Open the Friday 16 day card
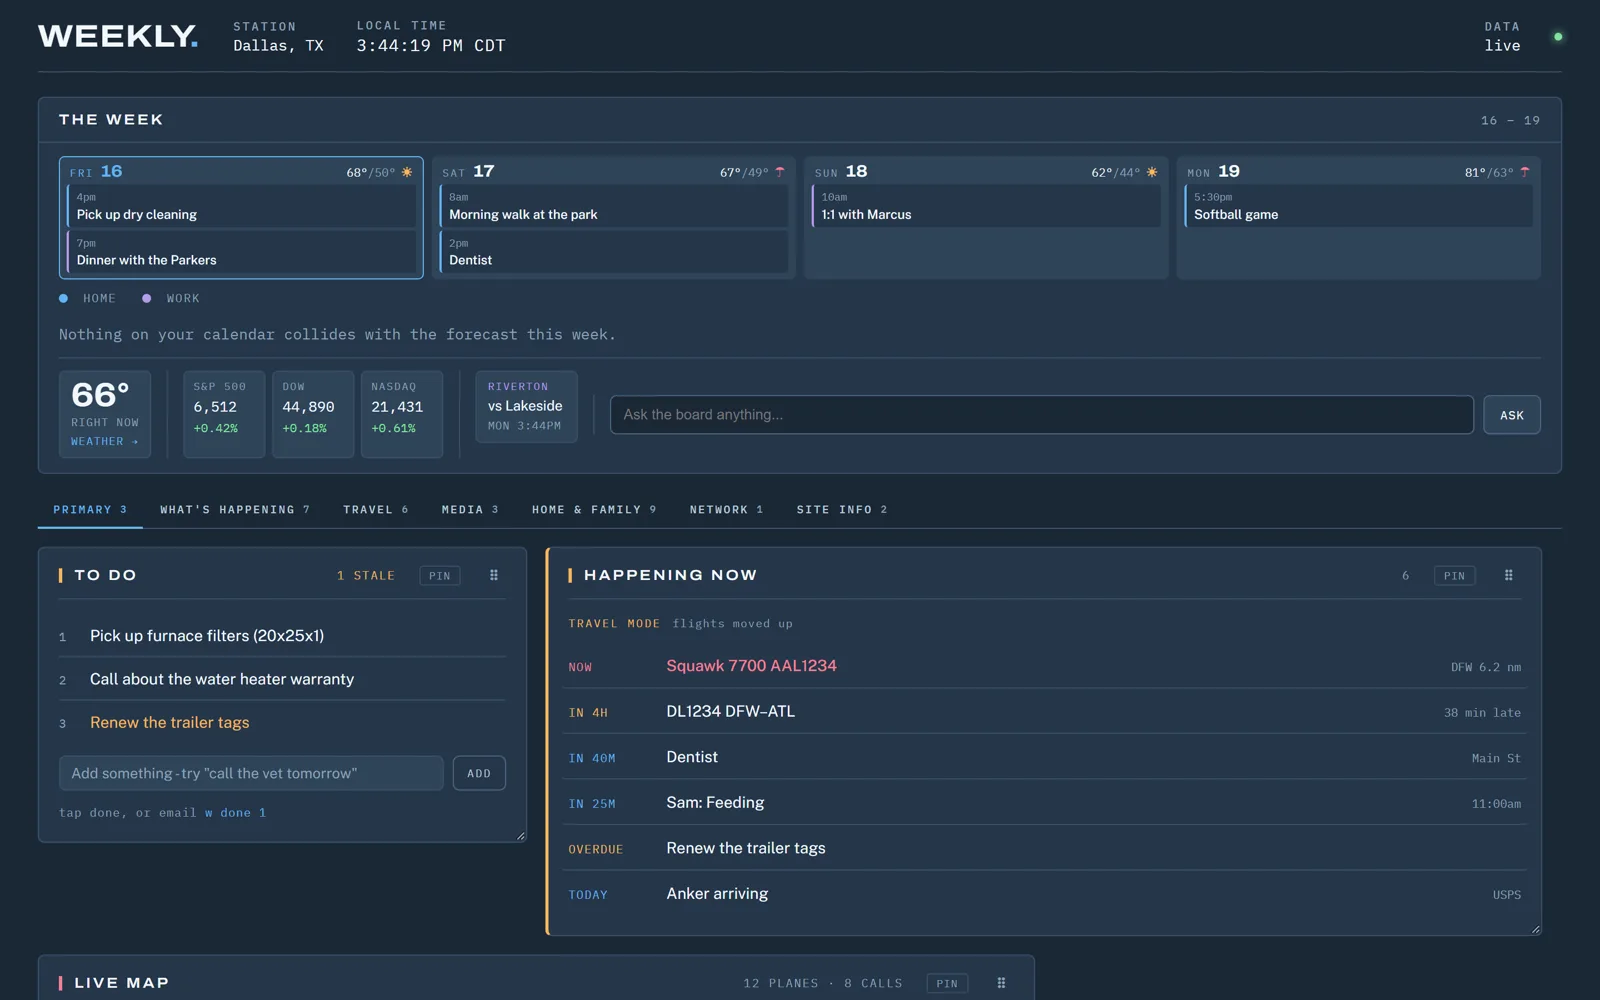 241,217
